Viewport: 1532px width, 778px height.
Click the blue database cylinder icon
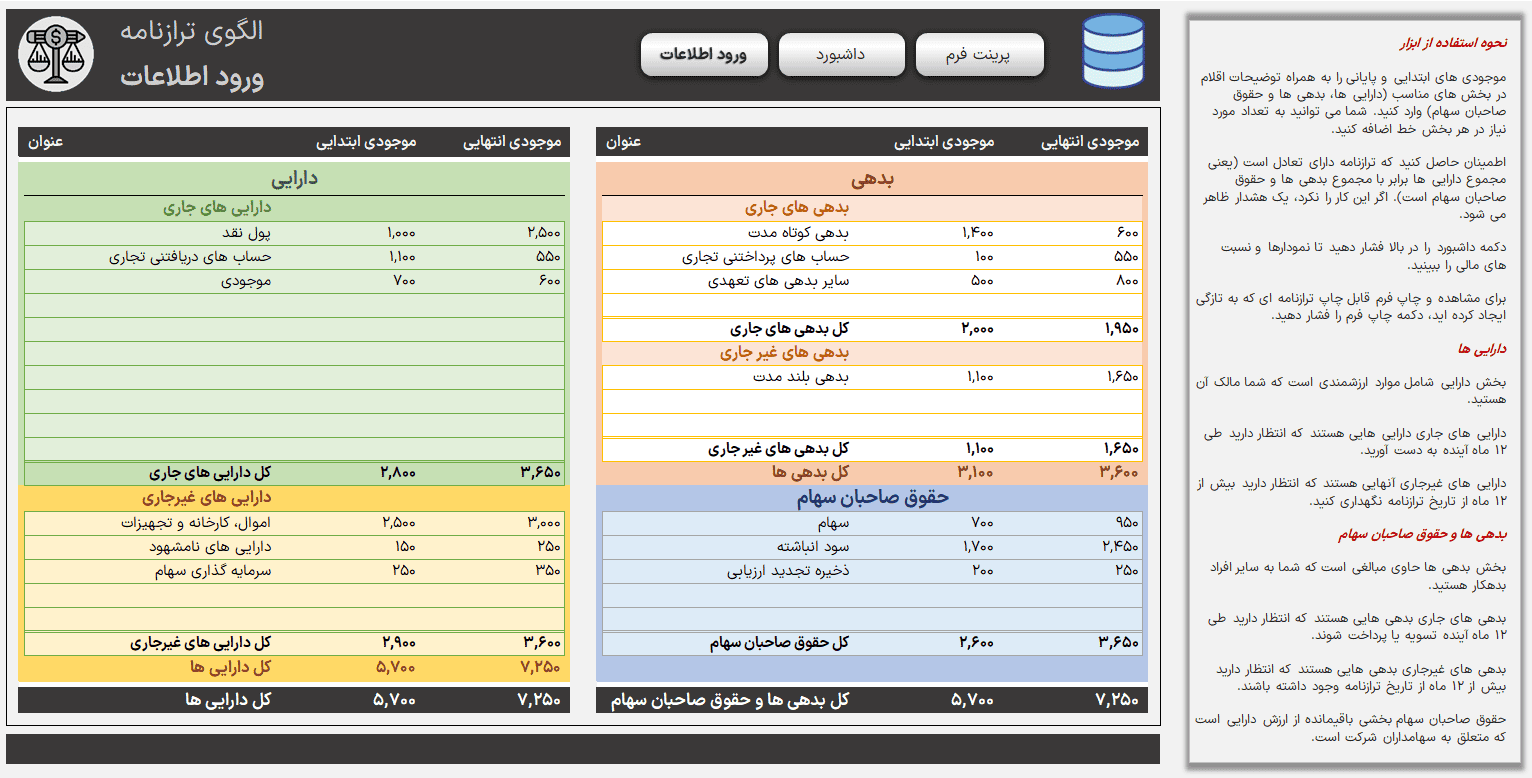[1113, 50]
